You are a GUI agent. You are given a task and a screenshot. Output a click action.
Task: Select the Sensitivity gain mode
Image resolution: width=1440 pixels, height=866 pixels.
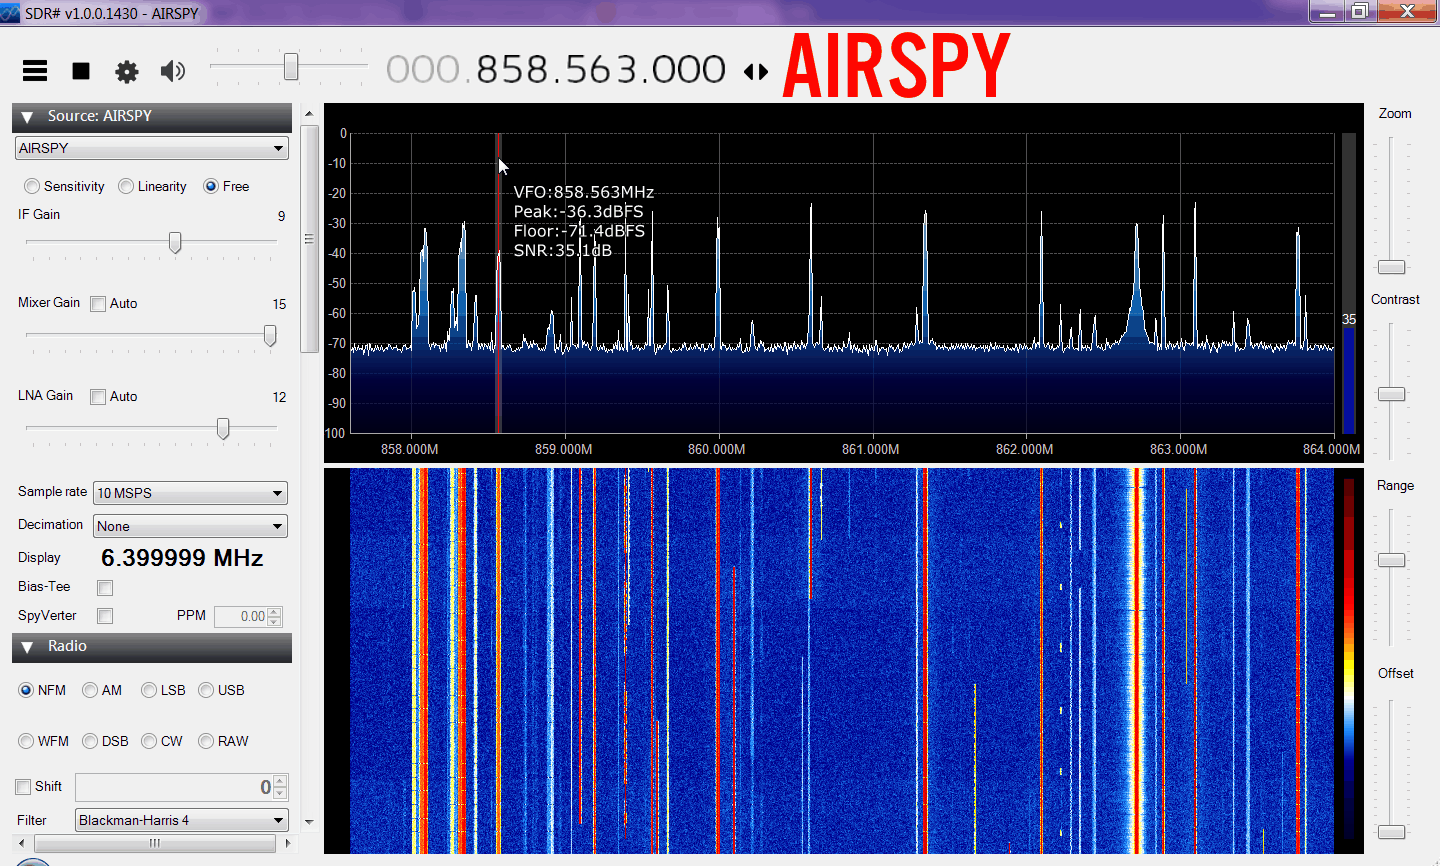tap(33, 186)
